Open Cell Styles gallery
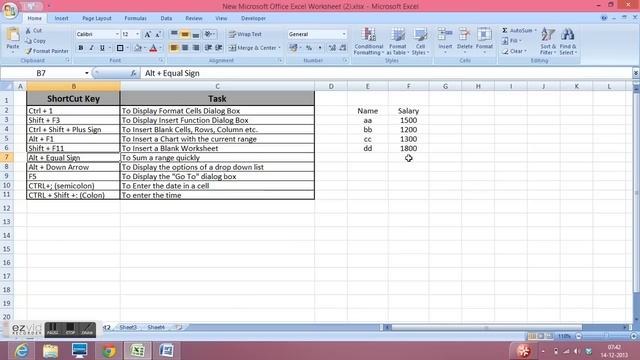This screenshot has width=640, height=360. click(420, 41)
